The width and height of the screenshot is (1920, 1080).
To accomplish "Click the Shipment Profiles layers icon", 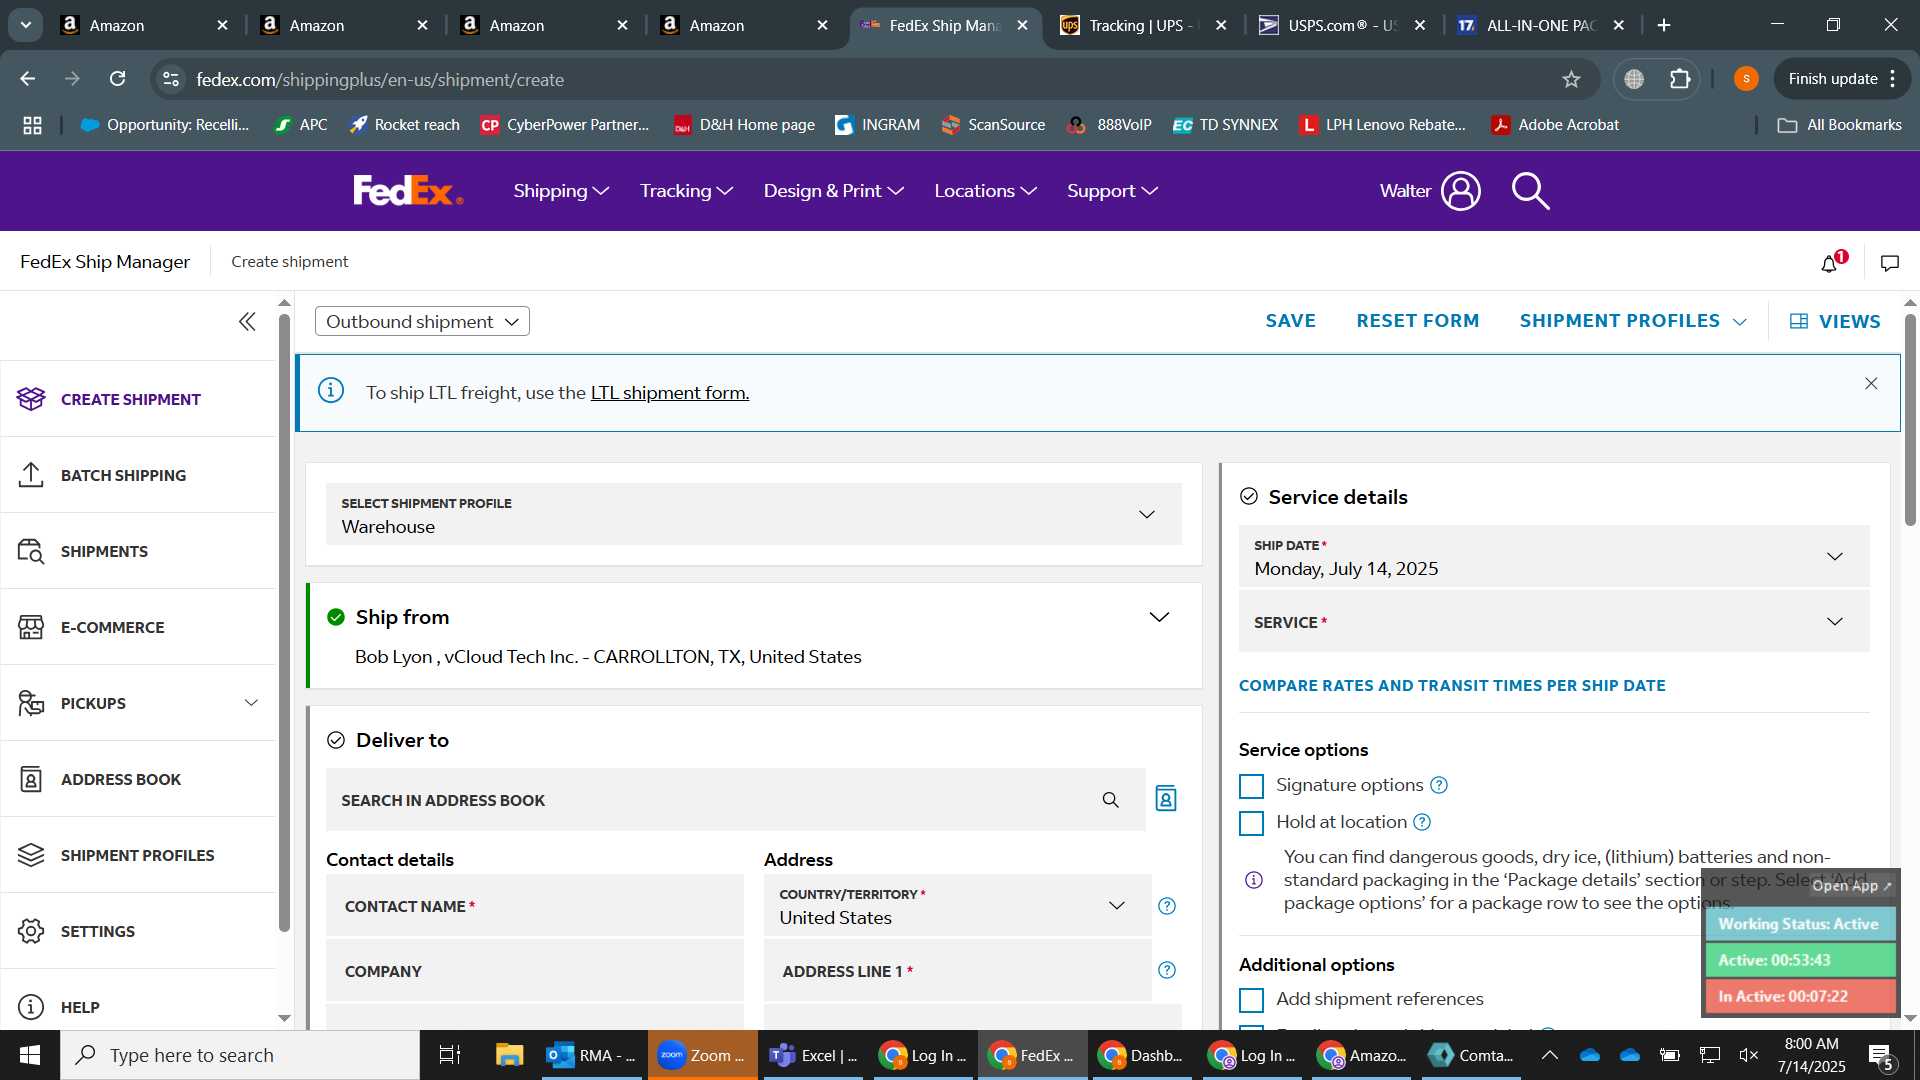I will 31,855.
